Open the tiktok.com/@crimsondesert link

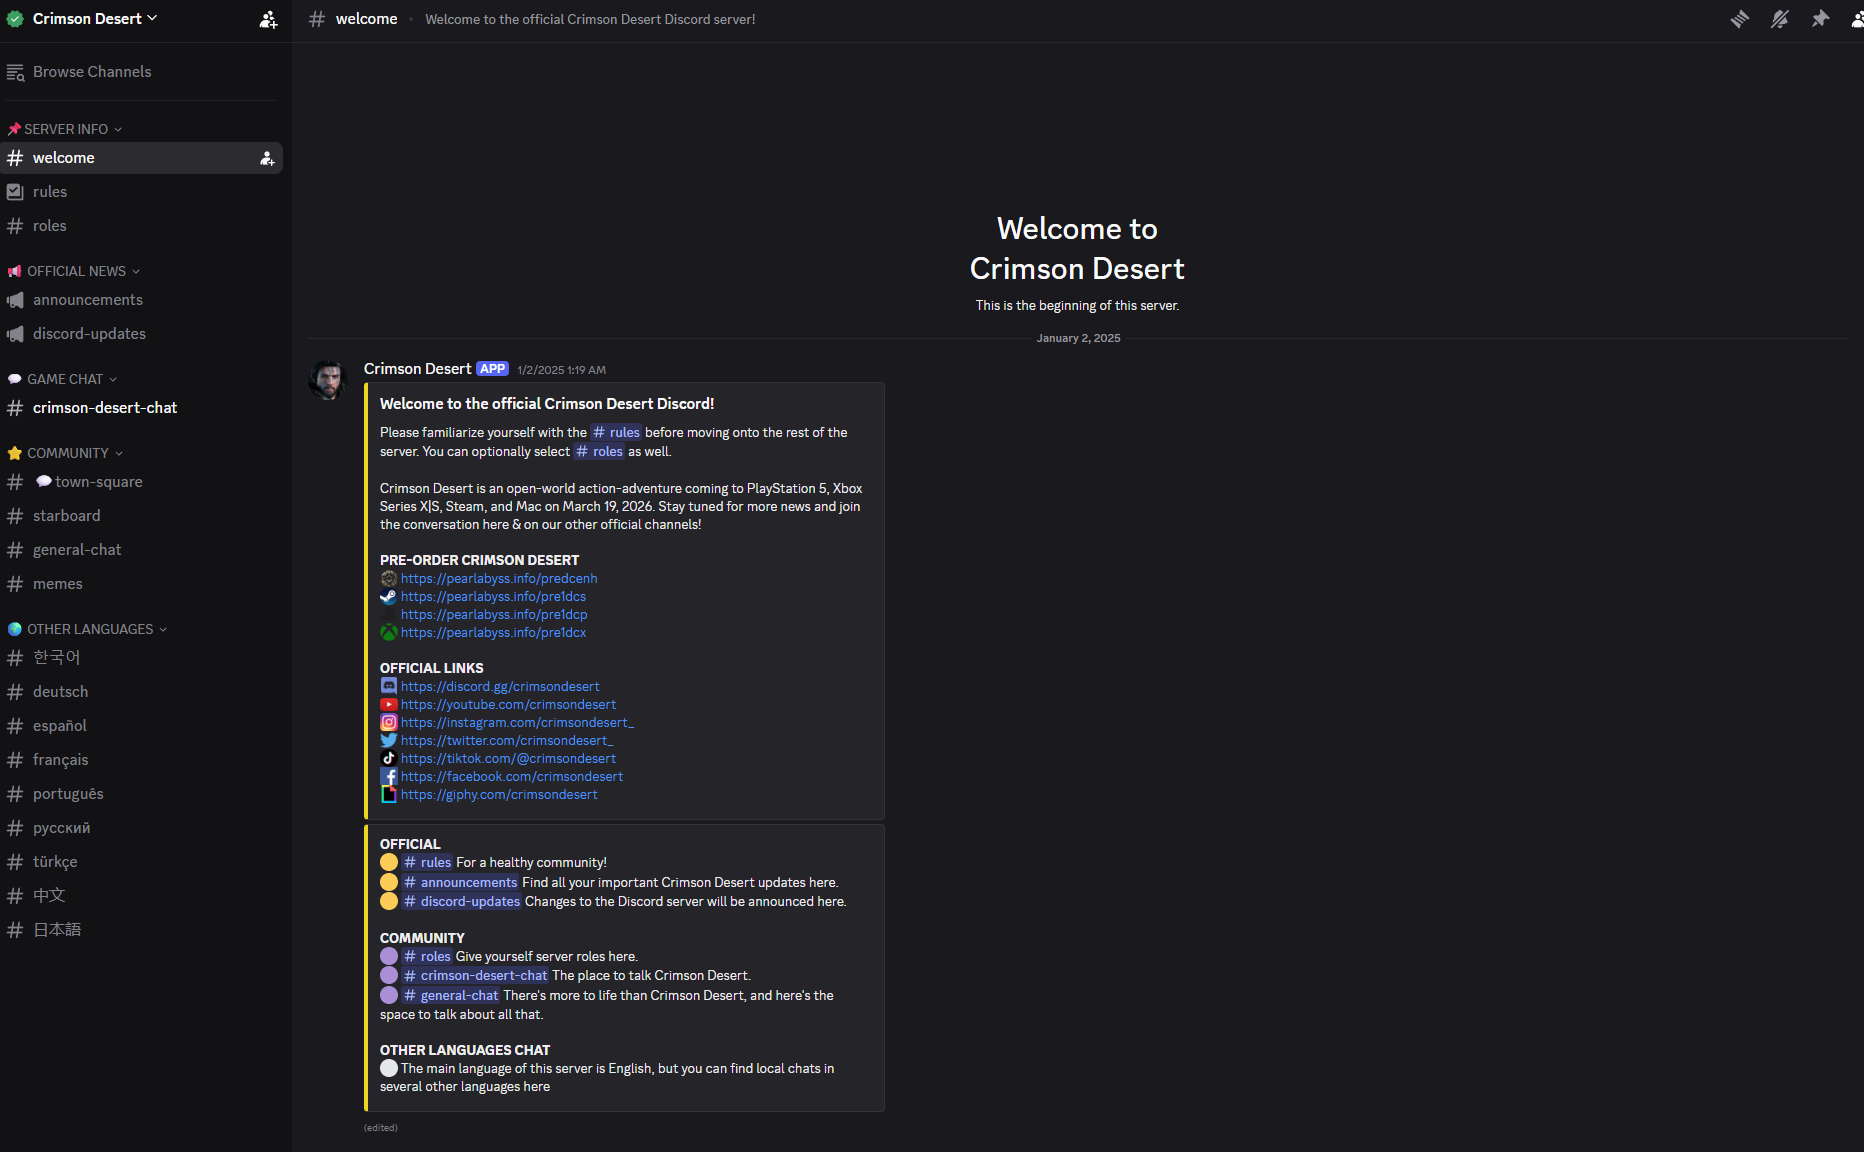click(508, 759)
